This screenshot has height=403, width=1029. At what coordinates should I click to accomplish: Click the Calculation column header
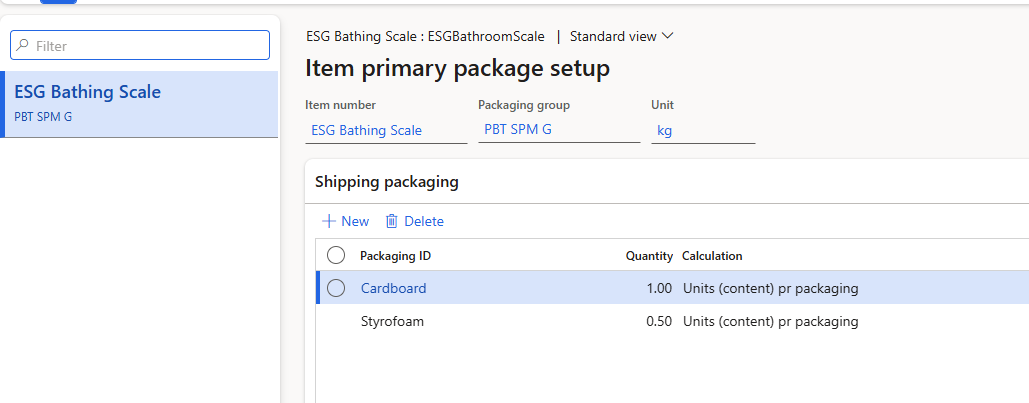(712, 255)
